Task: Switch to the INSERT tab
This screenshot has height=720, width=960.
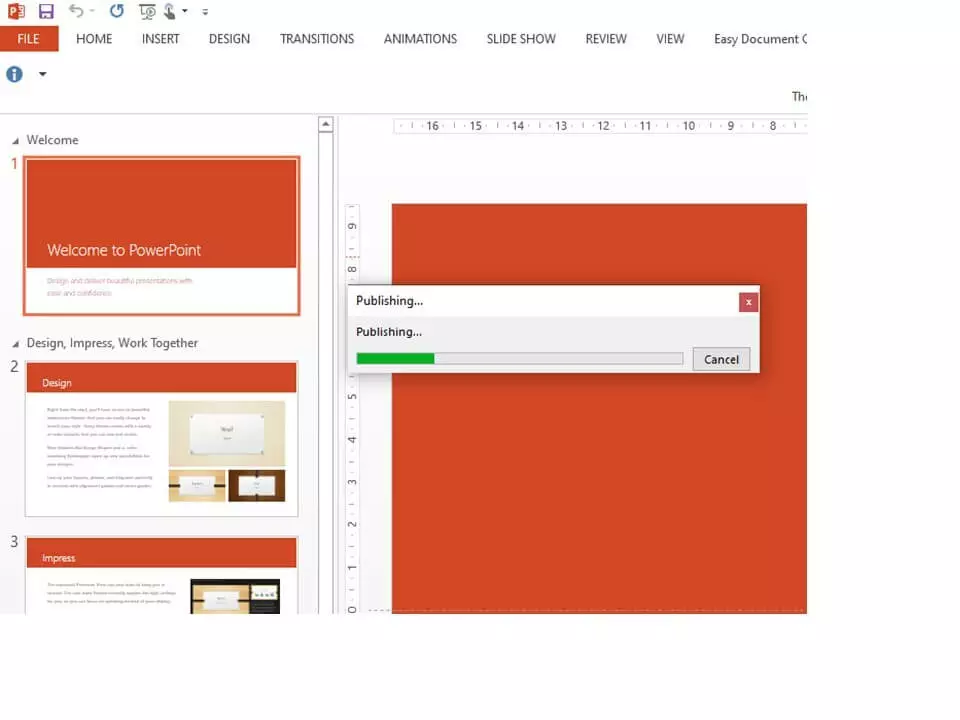Action: pyautogui.click(x=160, y=39)
